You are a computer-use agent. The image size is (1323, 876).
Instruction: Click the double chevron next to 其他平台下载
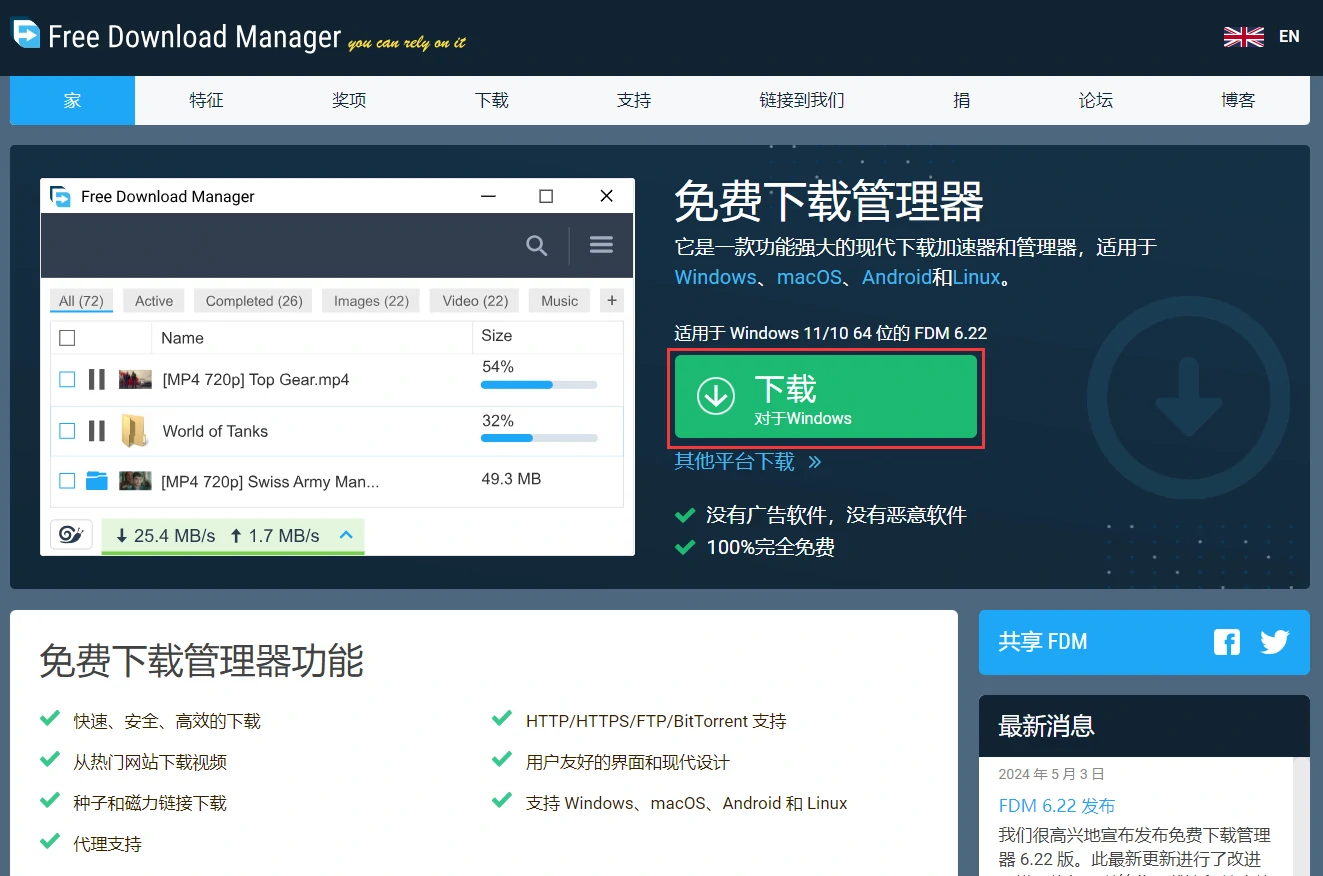pyautogui.click(x=815, y=462)
